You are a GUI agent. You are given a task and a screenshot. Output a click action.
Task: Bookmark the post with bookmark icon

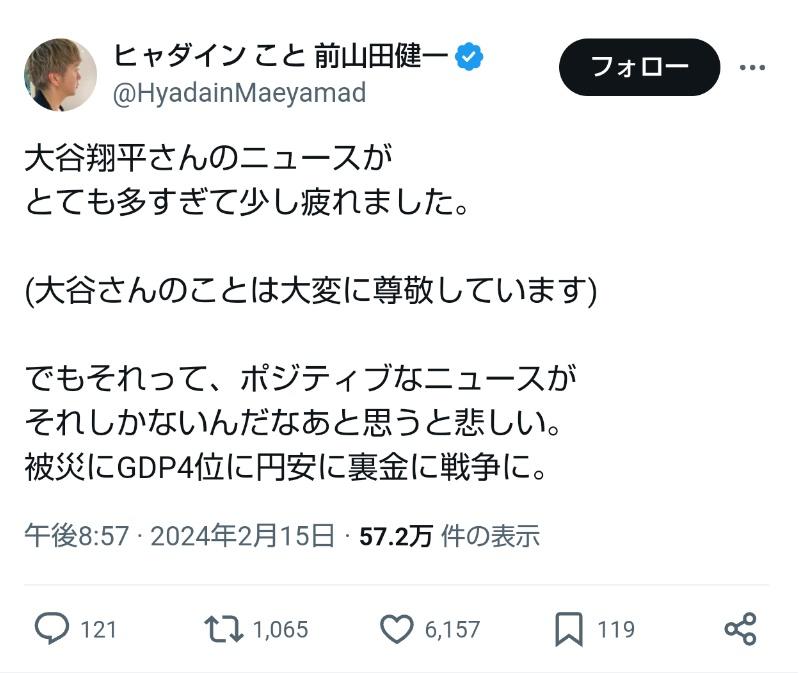(569, 629)
